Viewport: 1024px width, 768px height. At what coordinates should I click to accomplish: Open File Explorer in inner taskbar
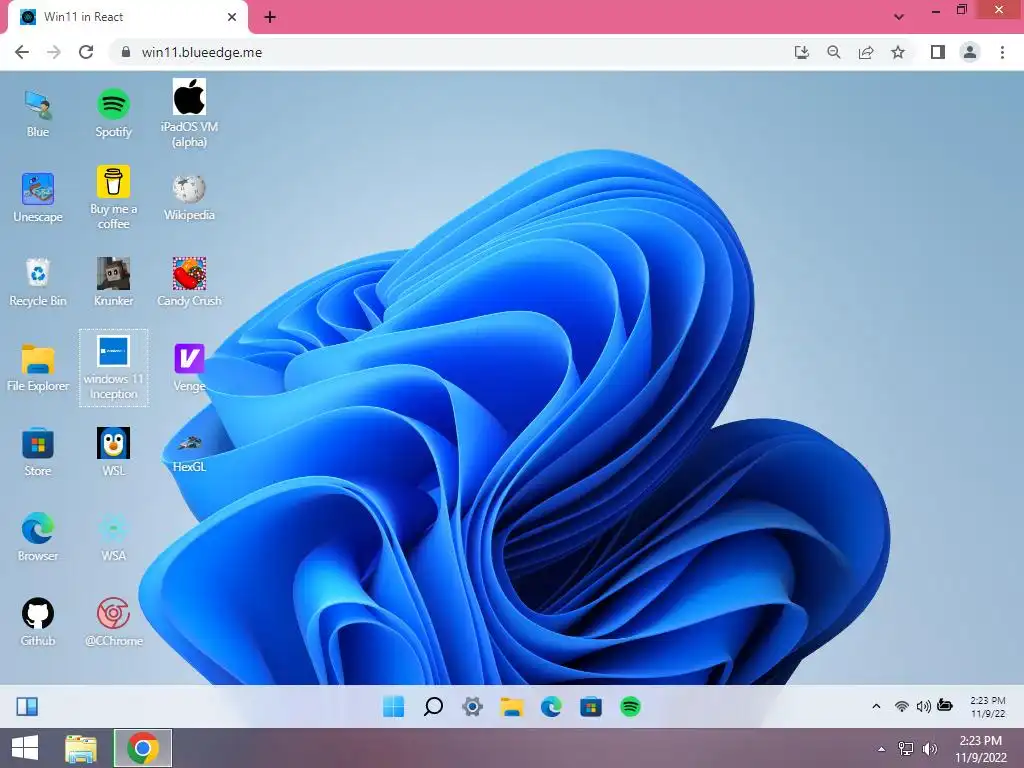point(512,707)
